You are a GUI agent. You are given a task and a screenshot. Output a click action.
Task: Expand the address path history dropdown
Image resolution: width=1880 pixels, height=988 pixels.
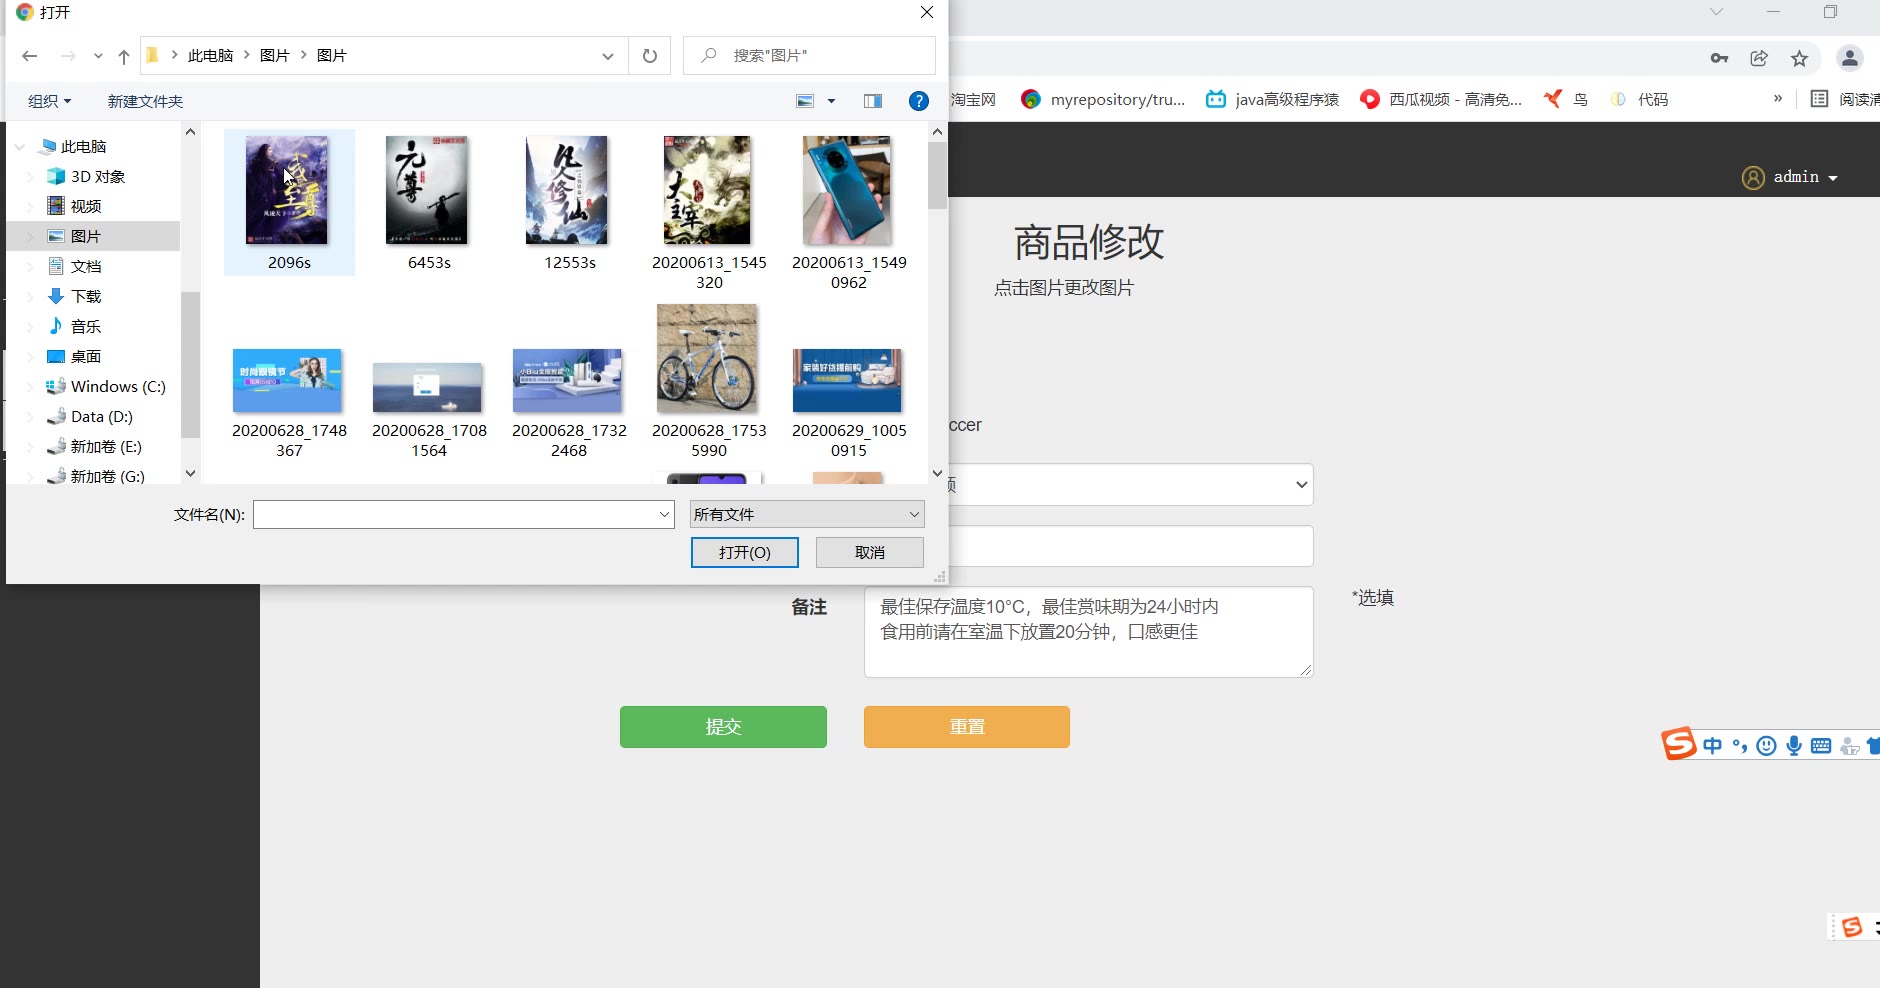pos(607,56)
